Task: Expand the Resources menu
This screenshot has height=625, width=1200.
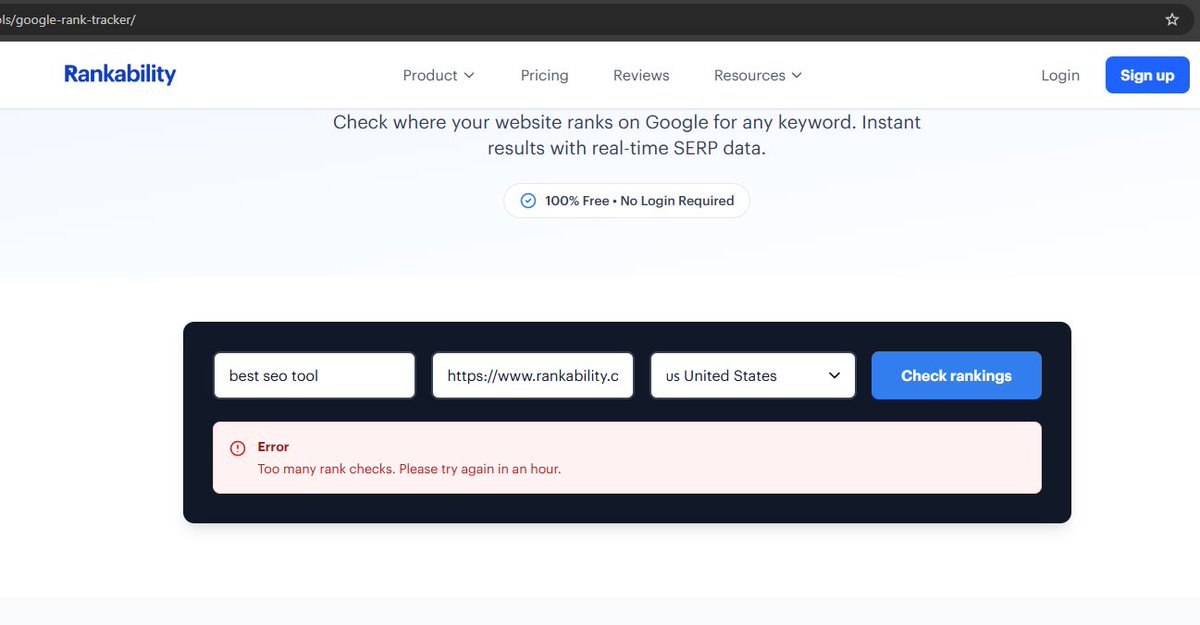Action: pyautogui.click(x=758, y=75)
